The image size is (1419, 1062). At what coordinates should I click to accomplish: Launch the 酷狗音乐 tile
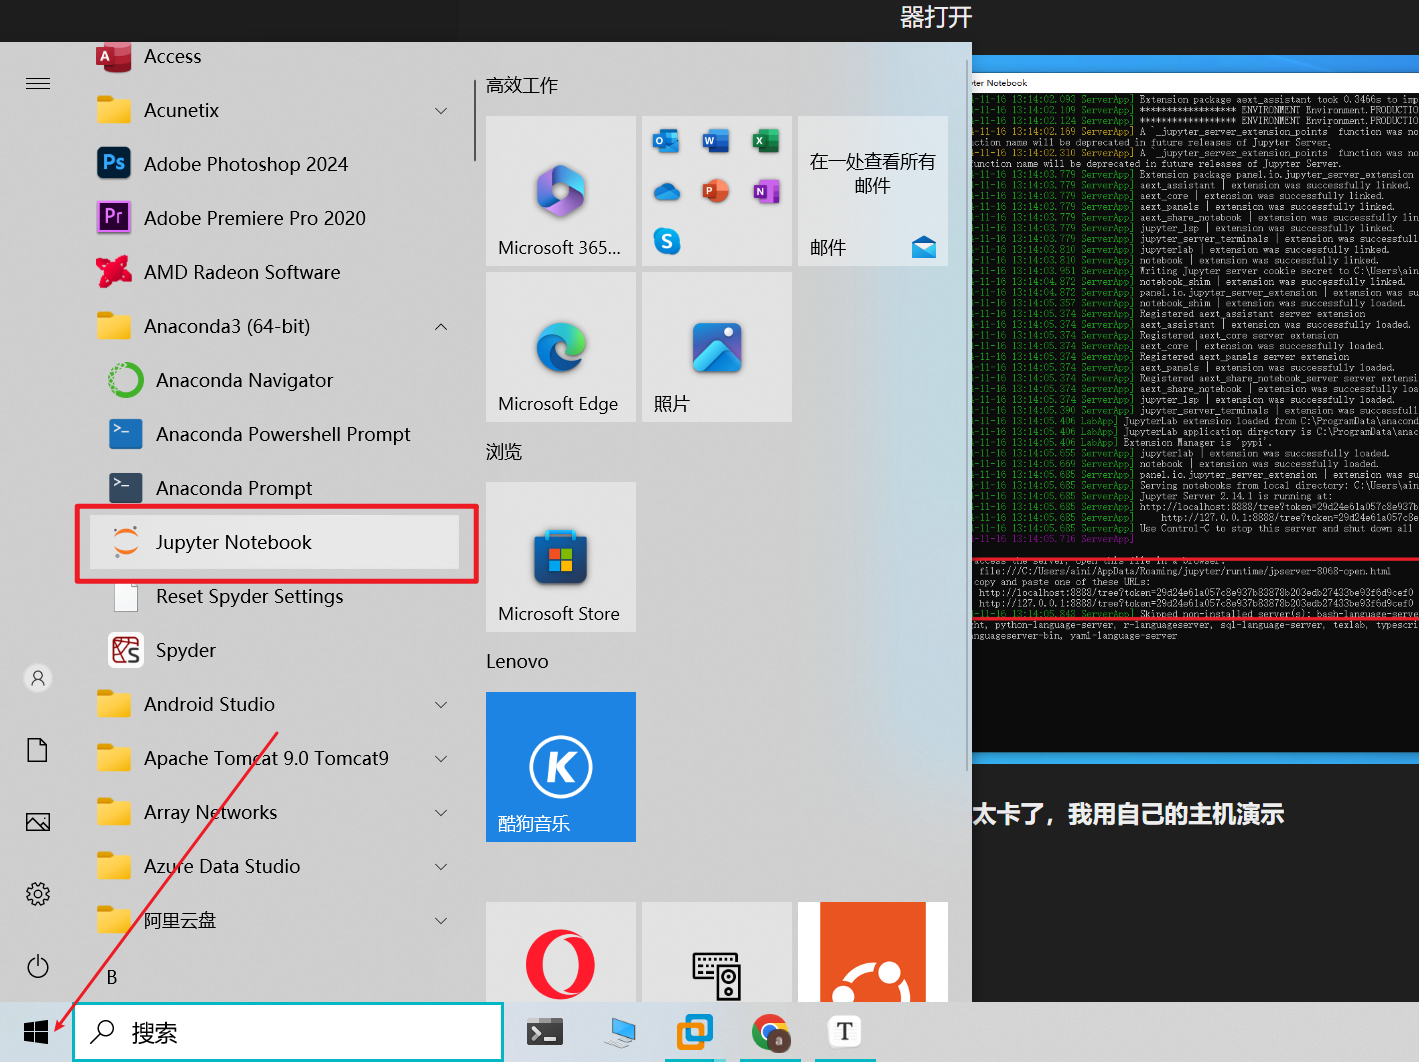pyautogui.click(x=561, y=767)
